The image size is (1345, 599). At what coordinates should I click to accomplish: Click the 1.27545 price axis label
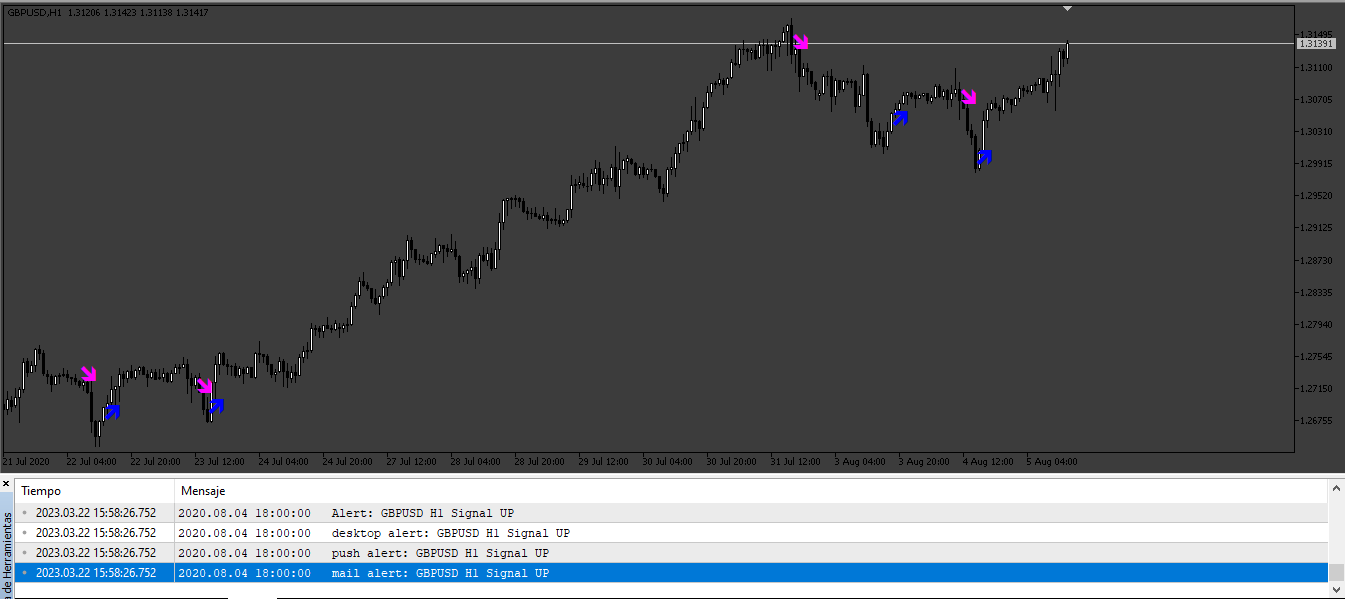pos(1316,356)
